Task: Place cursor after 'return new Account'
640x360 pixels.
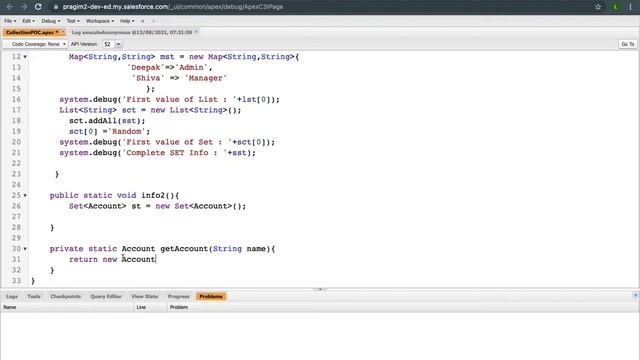Action: pyautogui.click(x=156, y=259)
